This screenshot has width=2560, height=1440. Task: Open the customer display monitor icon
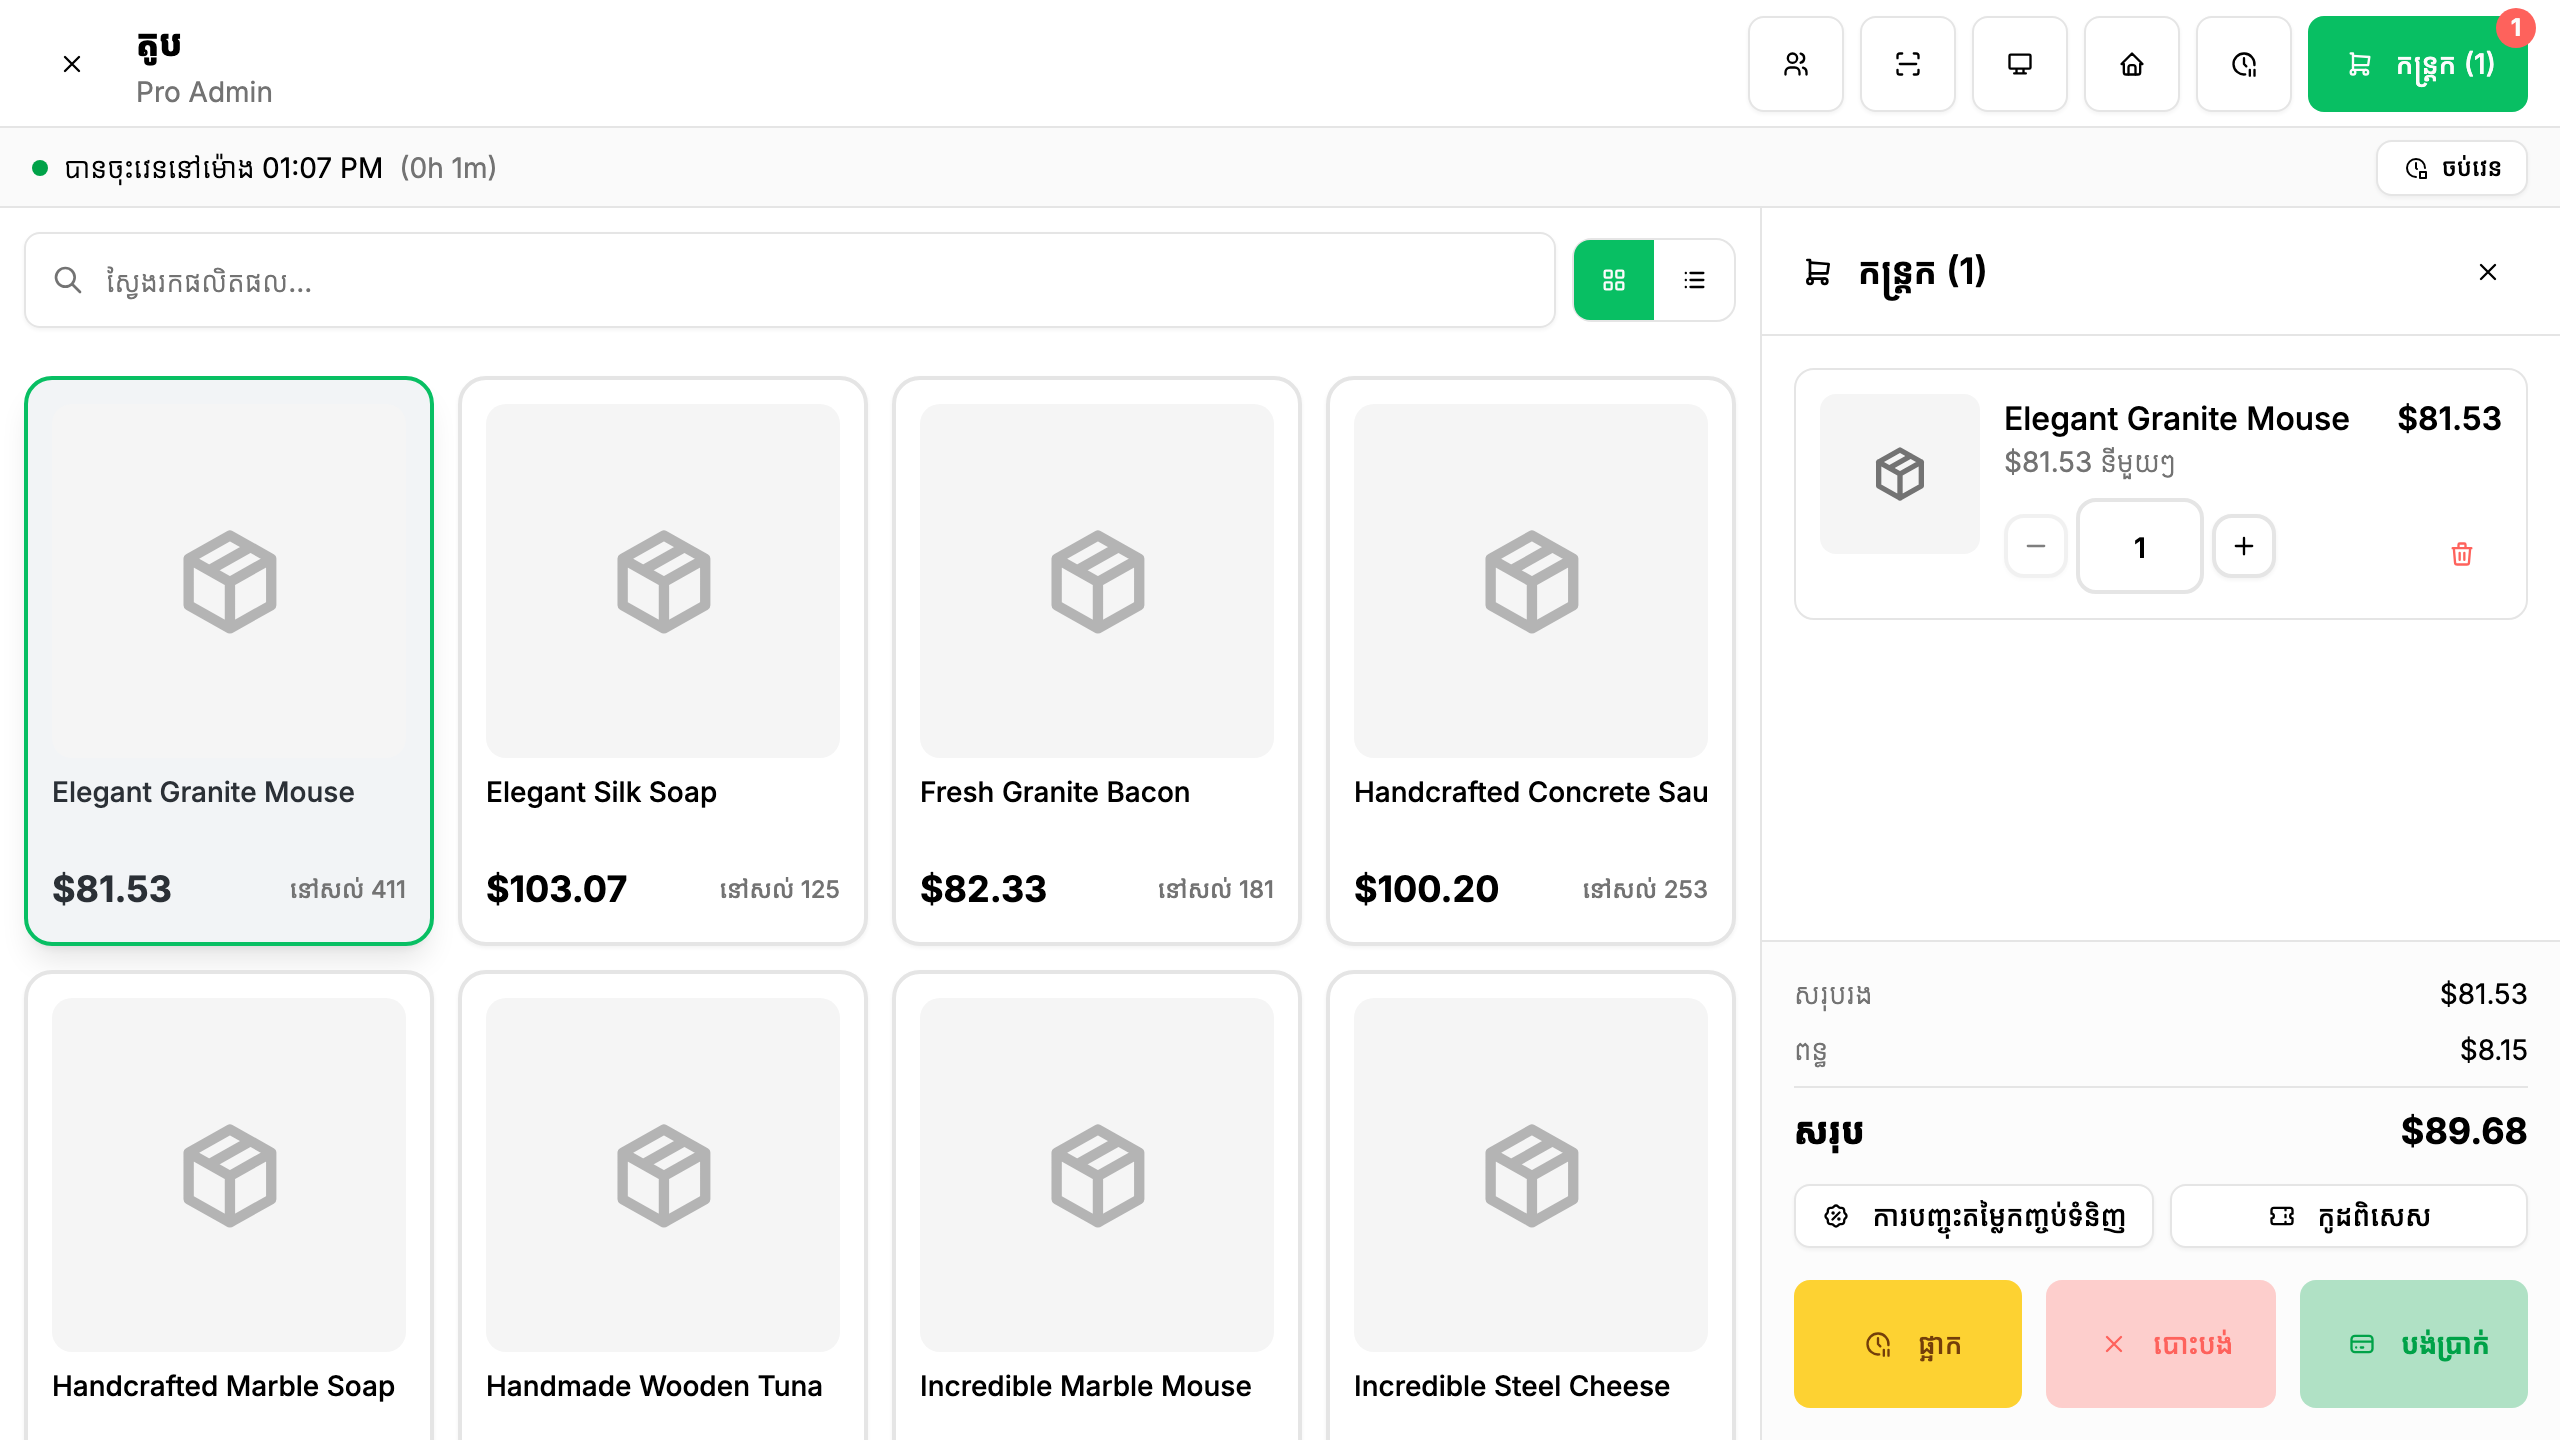click(x=2020, y=64)
